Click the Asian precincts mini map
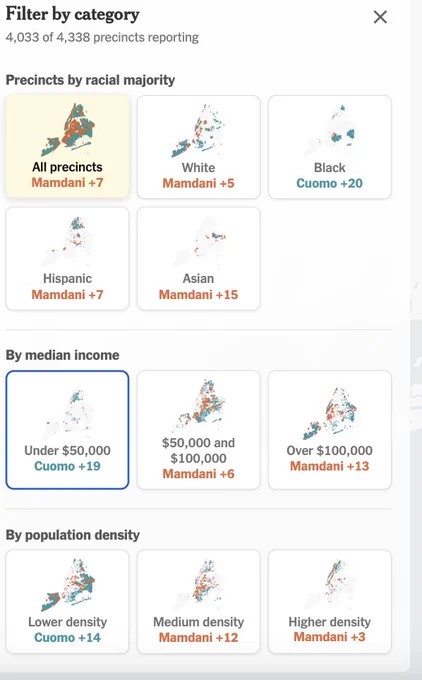The image size is (422, 680). [199, 242]
